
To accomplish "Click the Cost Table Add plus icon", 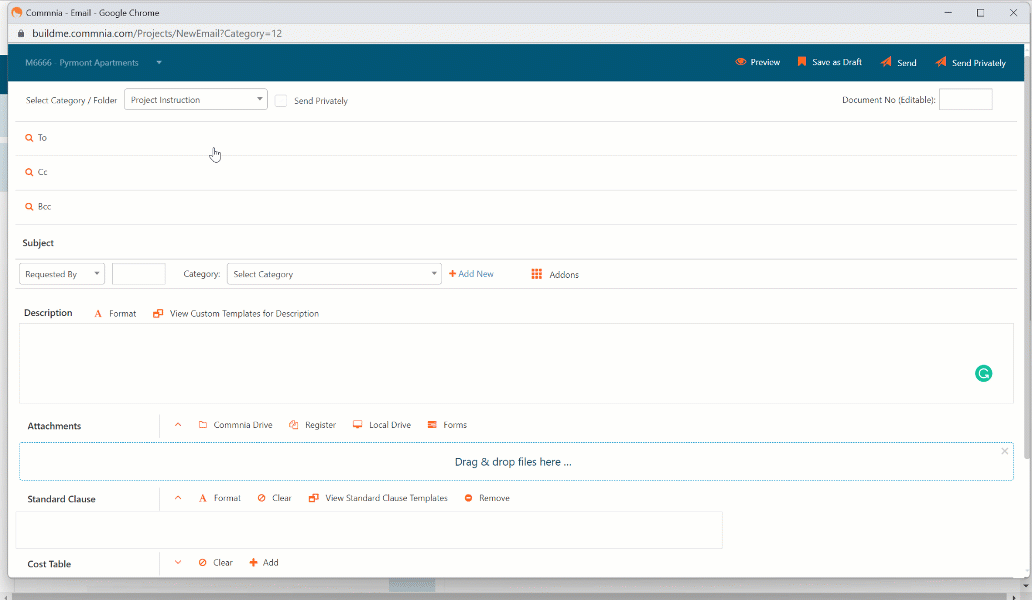I will point(253,562).
